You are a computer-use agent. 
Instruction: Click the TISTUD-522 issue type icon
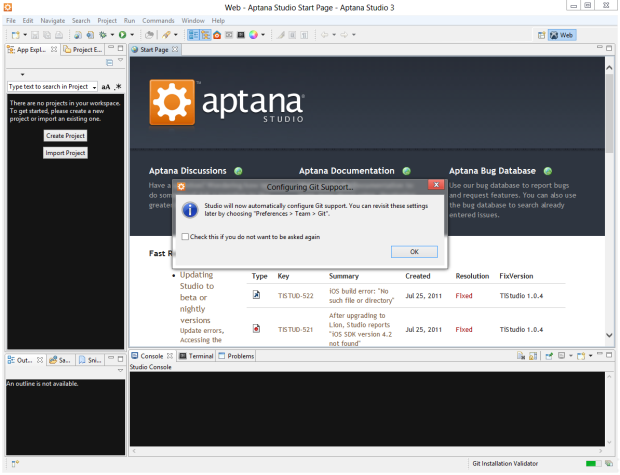click(x=256, y=295)
